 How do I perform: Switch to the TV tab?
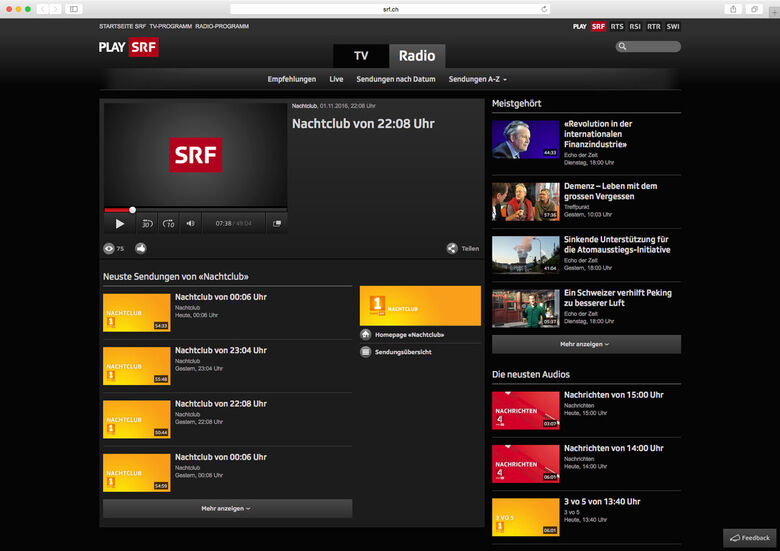click(361, 56)
